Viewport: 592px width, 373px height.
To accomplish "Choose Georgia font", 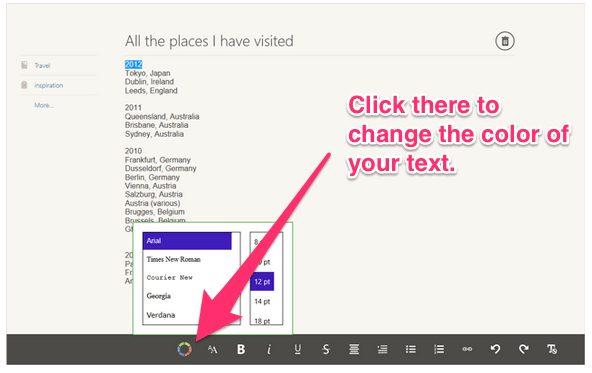I will pos(159,296).
